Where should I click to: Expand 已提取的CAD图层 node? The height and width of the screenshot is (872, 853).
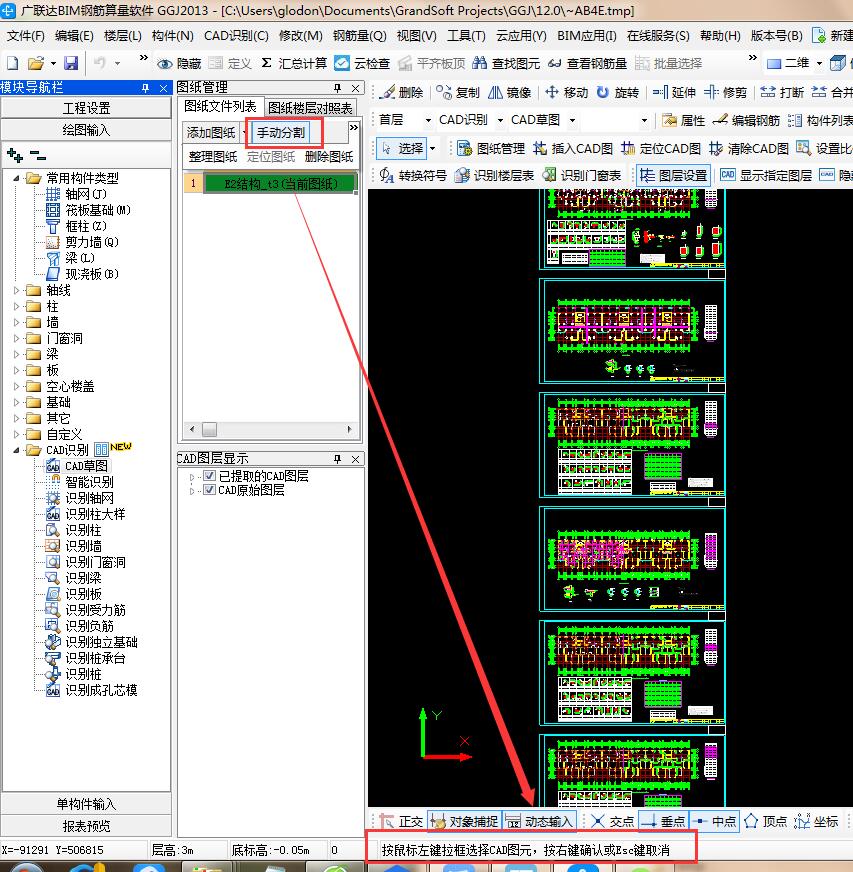[x=192, y=477]
